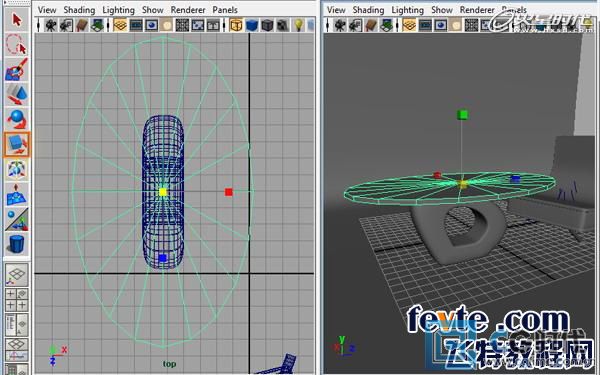Click Select Camera icon in perspective panel

click(x=340, y=26)
